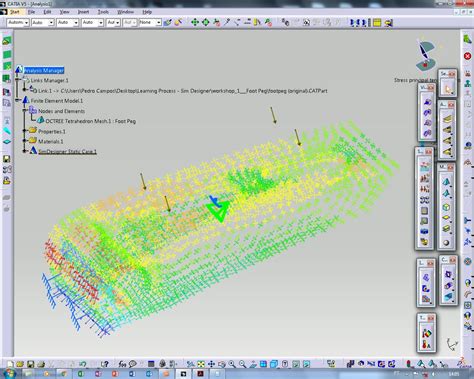Click the Undo arrow icon
Image resolution: width=474 pixels, height=379 pixels.
click(x=83, y=364)
